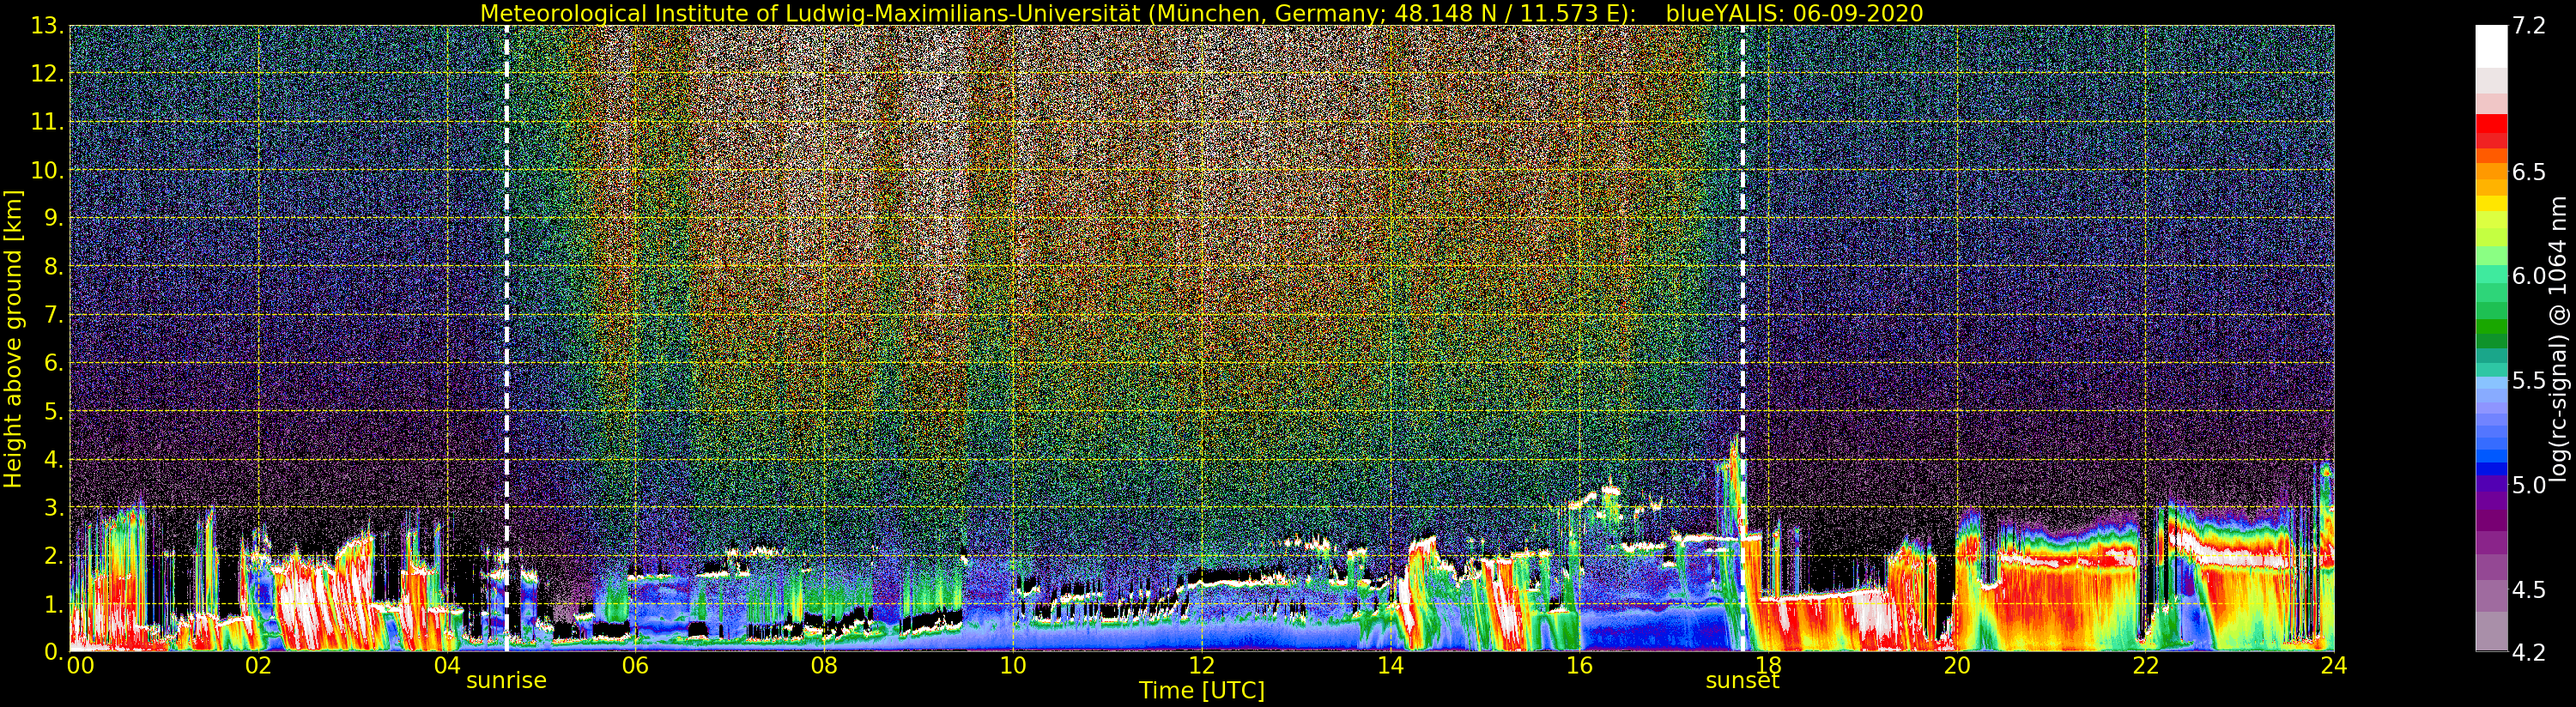Viewport: 2576px width, 707px height.
Task: Click the height axis tick label "7."
Action: (x=53, y=315)
